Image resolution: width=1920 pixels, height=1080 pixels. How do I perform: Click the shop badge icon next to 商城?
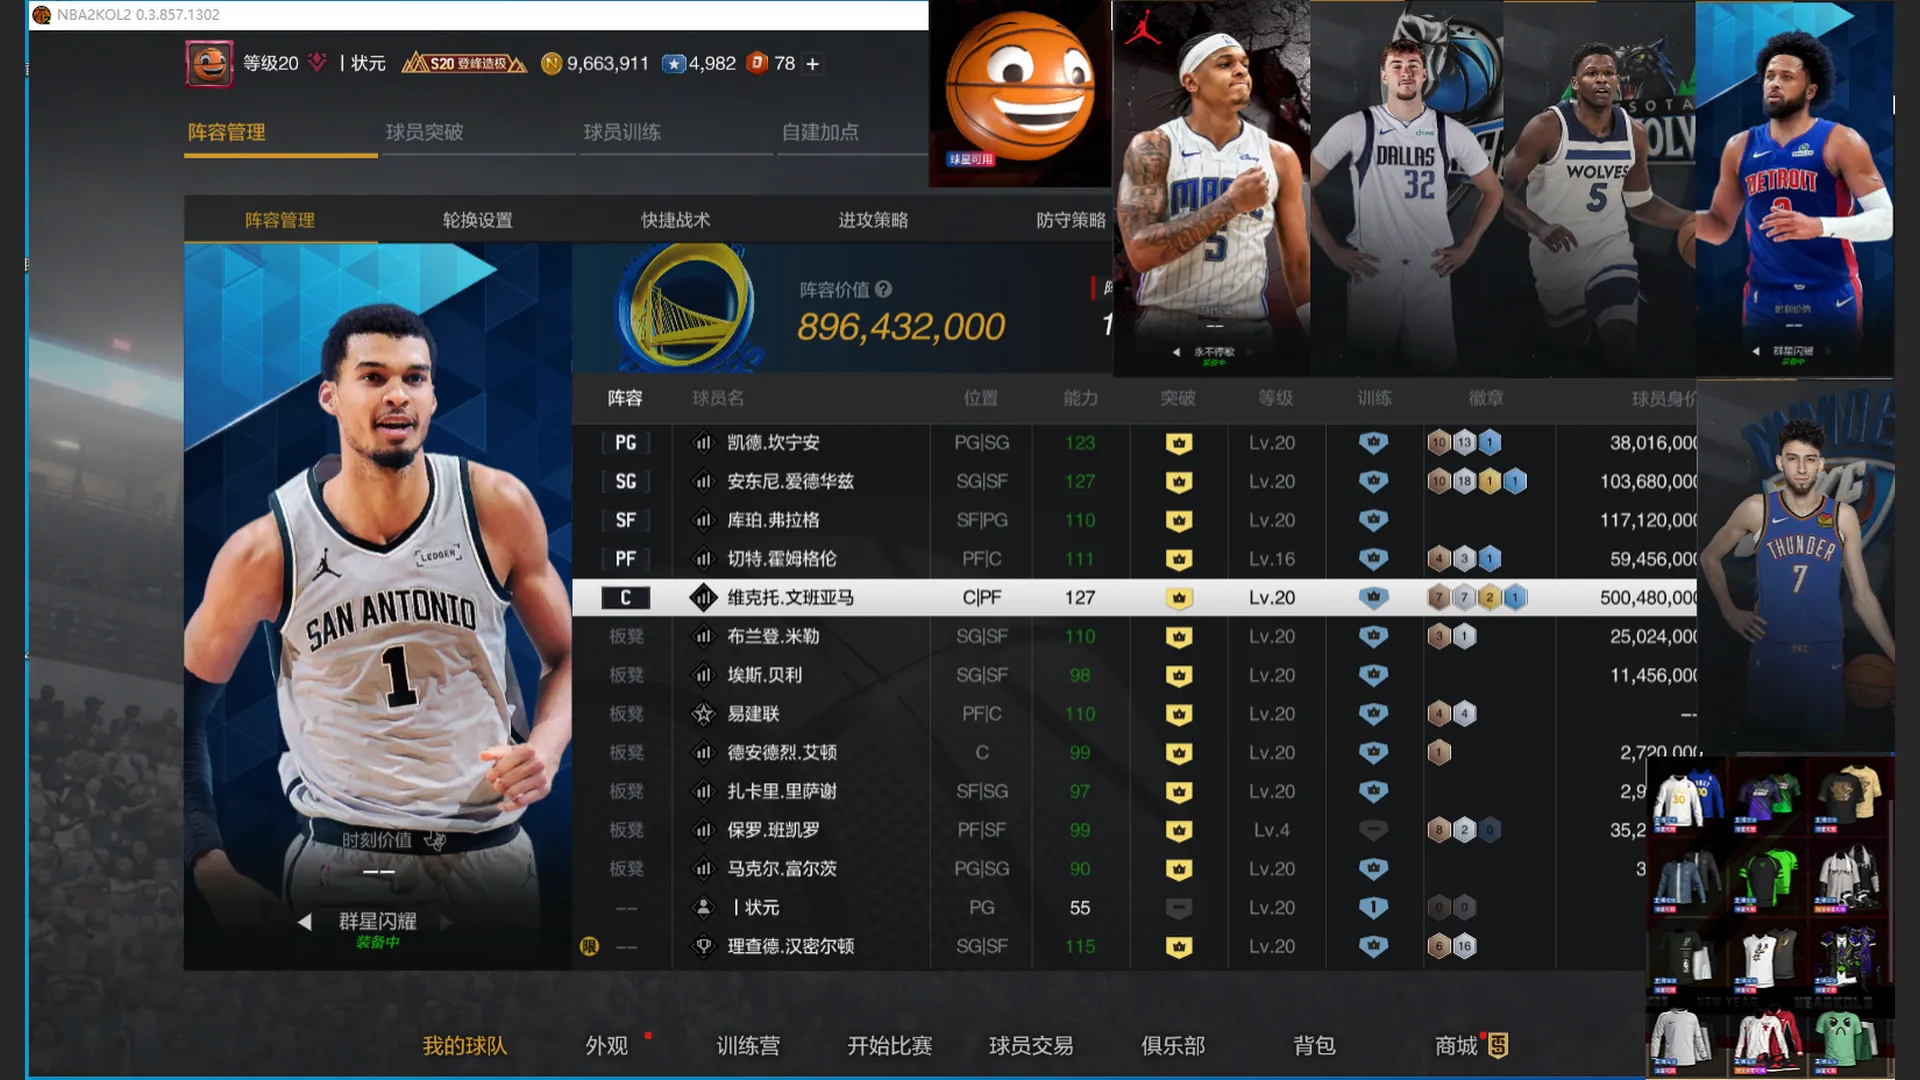pos(1498,1046)
